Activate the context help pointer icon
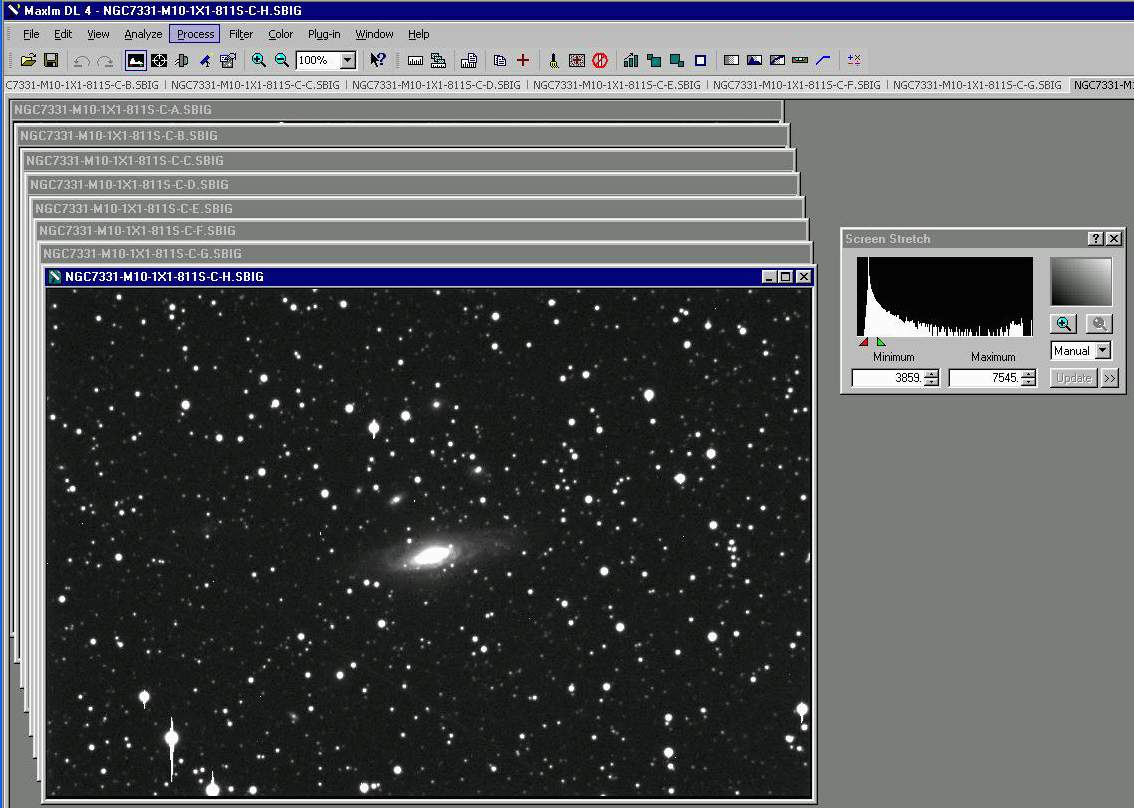The height and width of the screenshot is (808, 1134). coord(378,60)
